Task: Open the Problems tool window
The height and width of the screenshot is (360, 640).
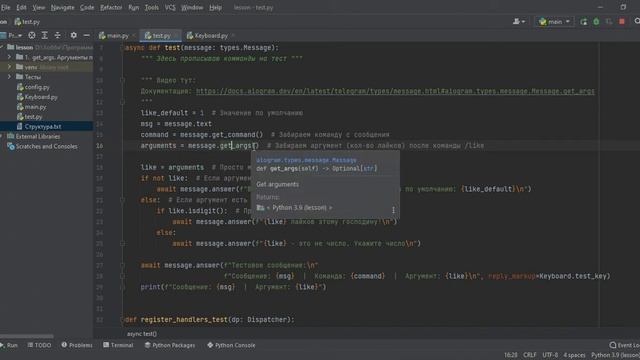Action: [77, 345]
